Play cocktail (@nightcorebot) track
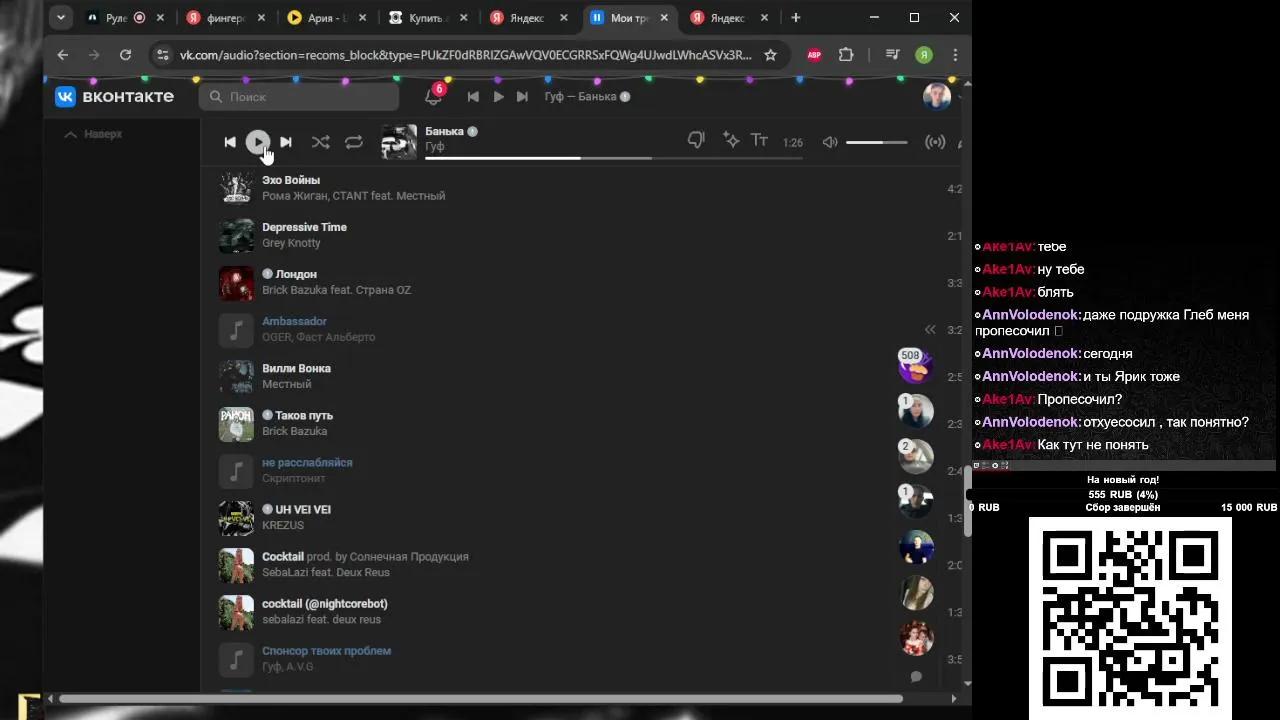The image size is (1280, 720). tap(324, 603)
